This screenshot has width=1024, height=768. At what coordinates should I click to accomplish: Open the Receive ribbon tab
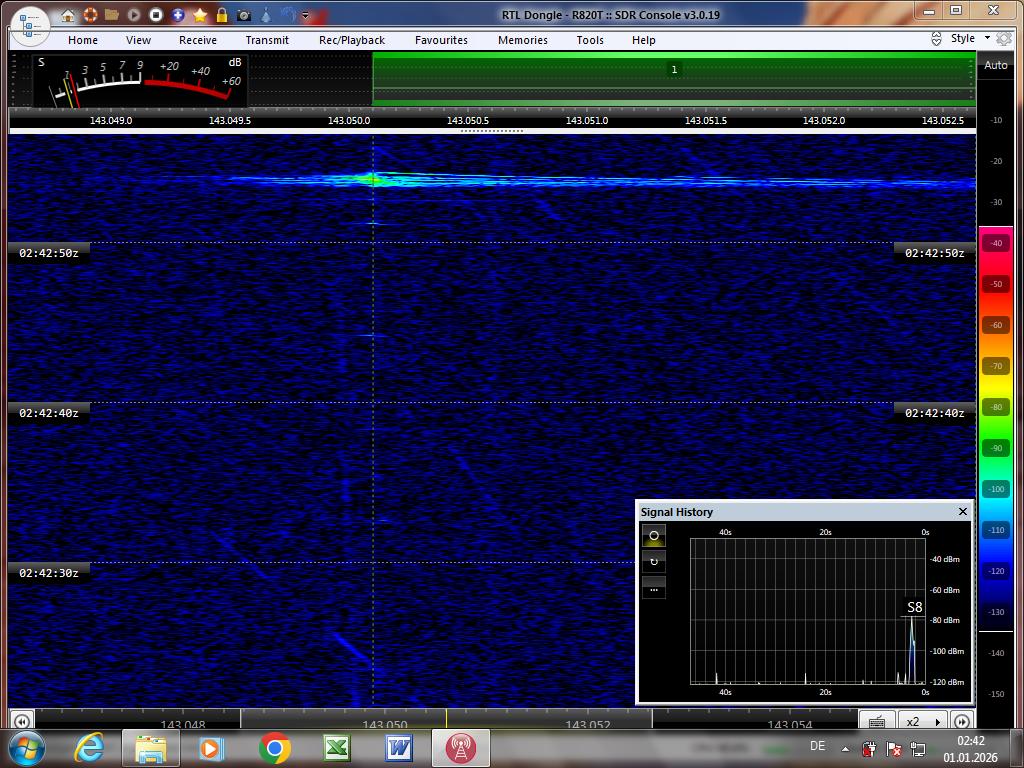(198, 40)
